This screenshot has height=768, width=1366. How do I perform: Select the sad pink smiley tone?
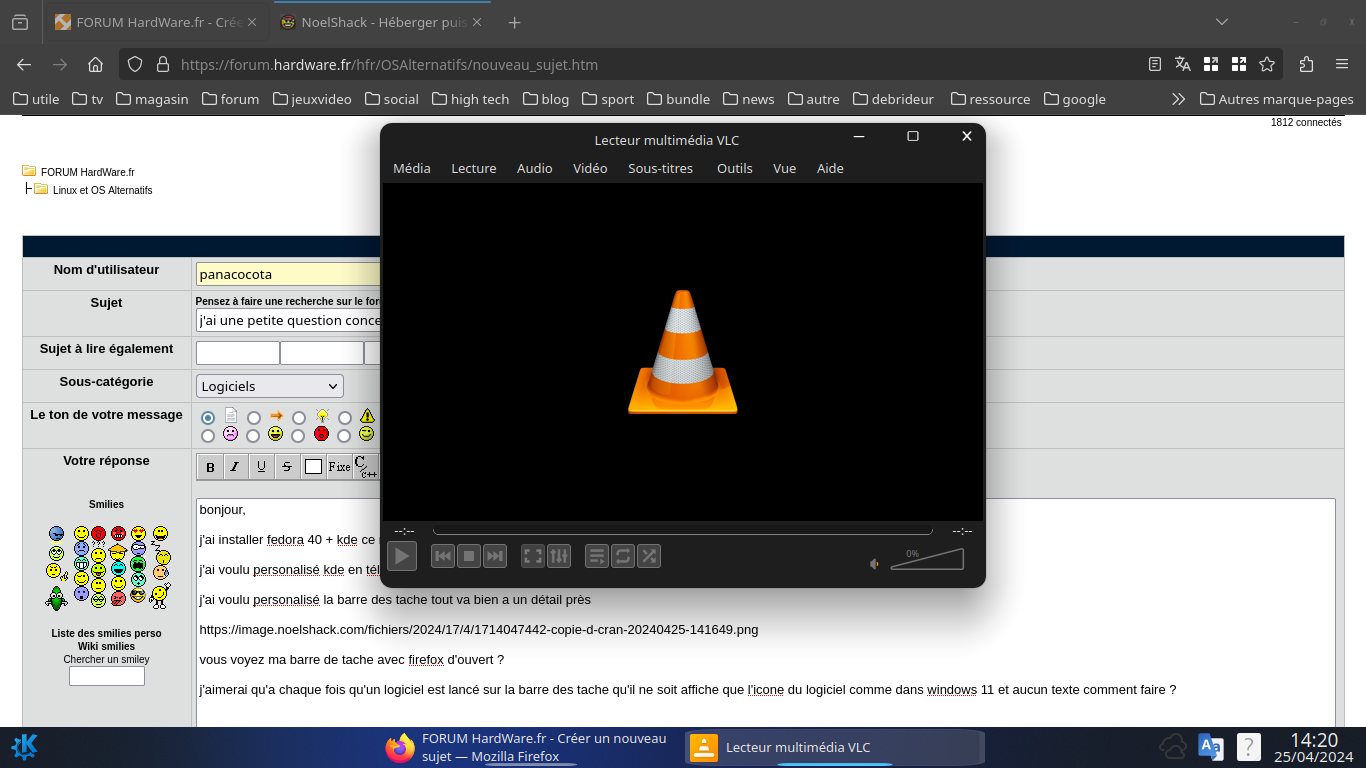click(208, 435)
